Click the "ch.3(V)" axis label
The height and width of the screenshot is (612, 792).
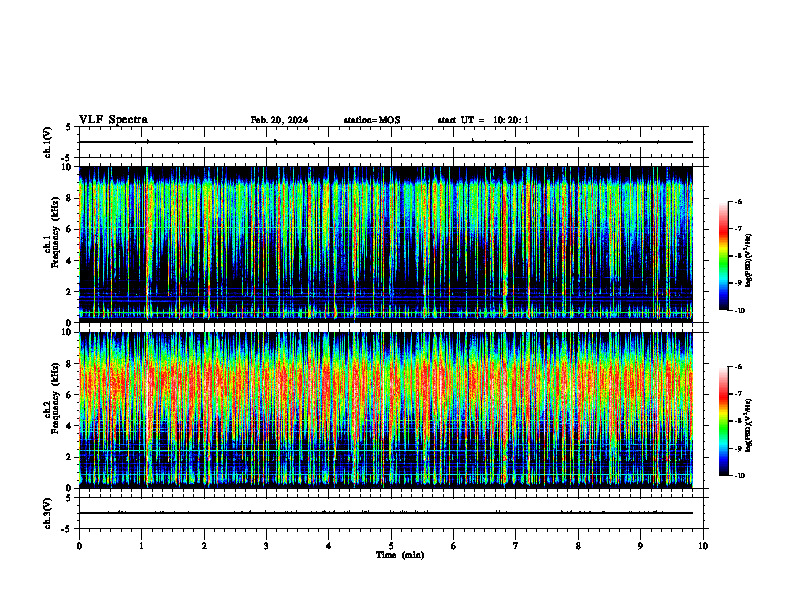48,513
